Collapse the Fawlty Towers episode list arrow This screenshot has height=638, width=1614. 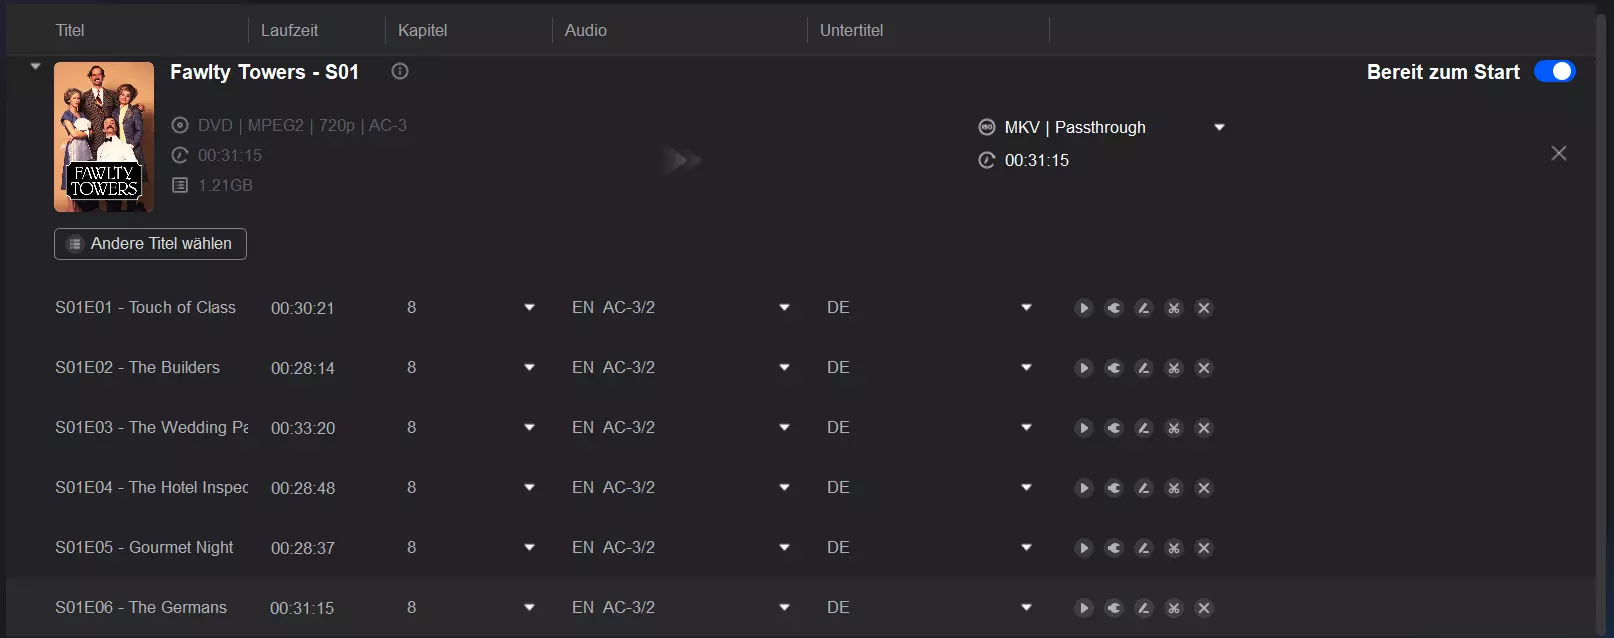pos(35,67)
